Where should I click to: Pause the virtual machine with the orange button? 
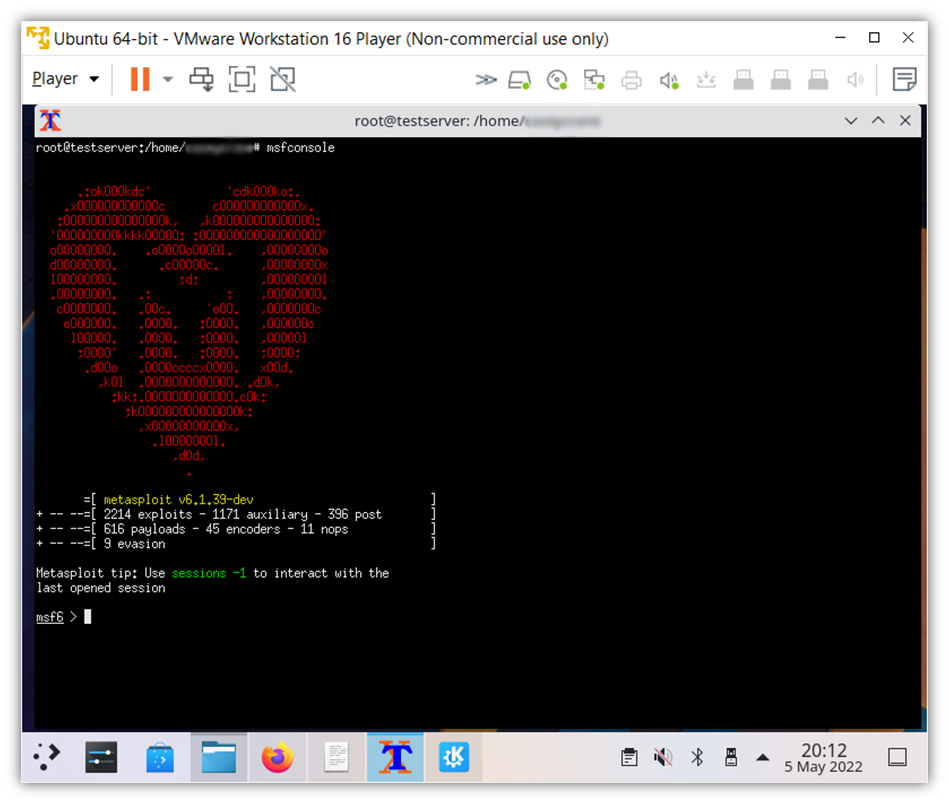[140, 79]
